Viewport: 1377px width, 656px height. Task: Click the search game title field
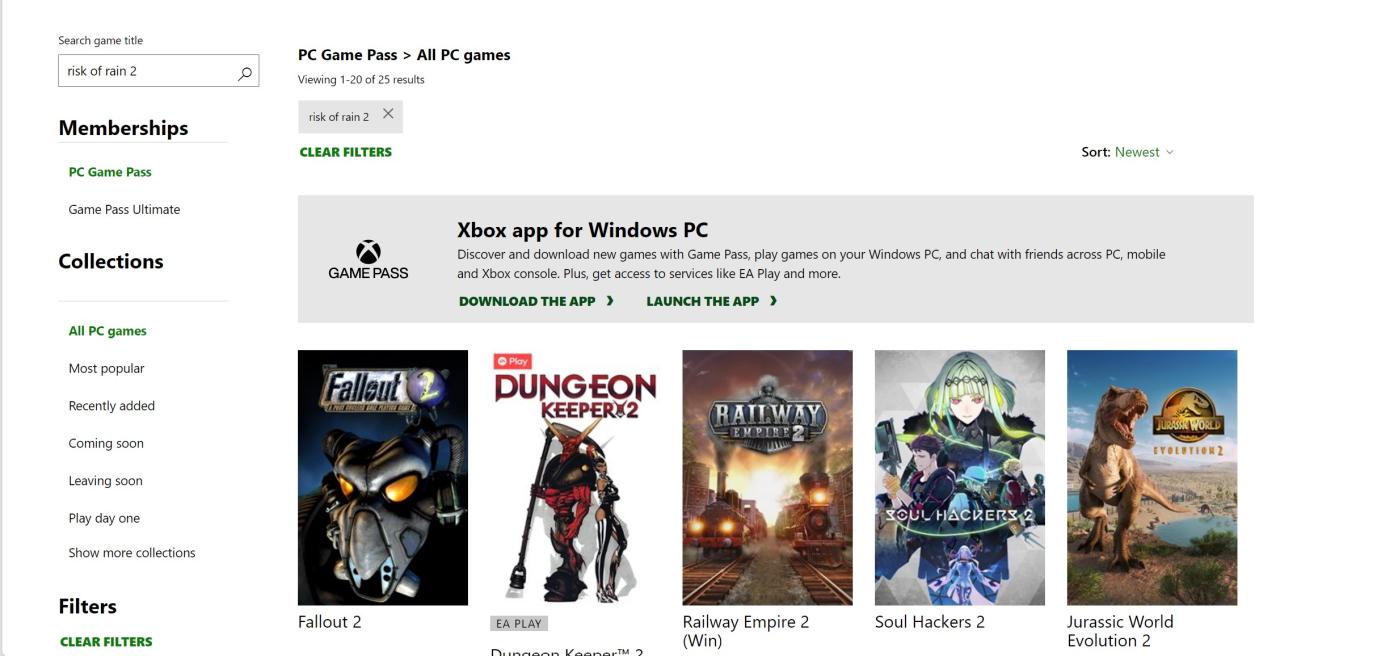click(x=148, y=72)
